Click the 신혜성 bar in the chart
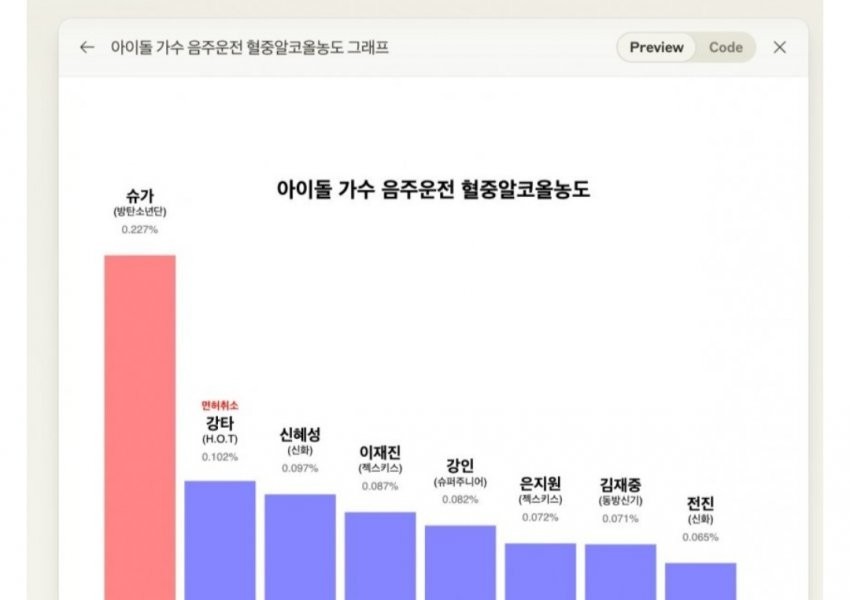Image resolution: width=850 pixels, height=600 pixels. [300, 545]
